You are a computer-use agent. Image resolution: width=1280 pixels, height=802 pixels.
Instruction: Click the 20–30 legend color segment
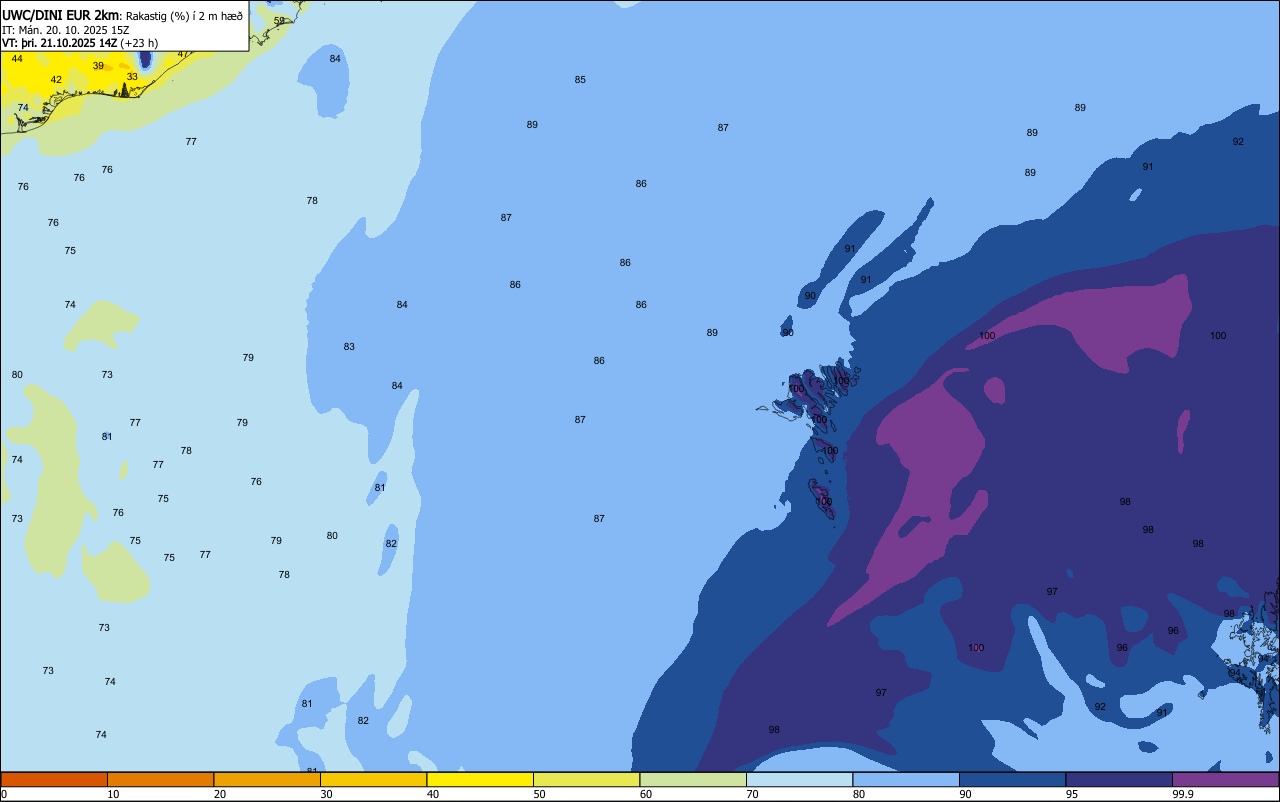[267, 779]
